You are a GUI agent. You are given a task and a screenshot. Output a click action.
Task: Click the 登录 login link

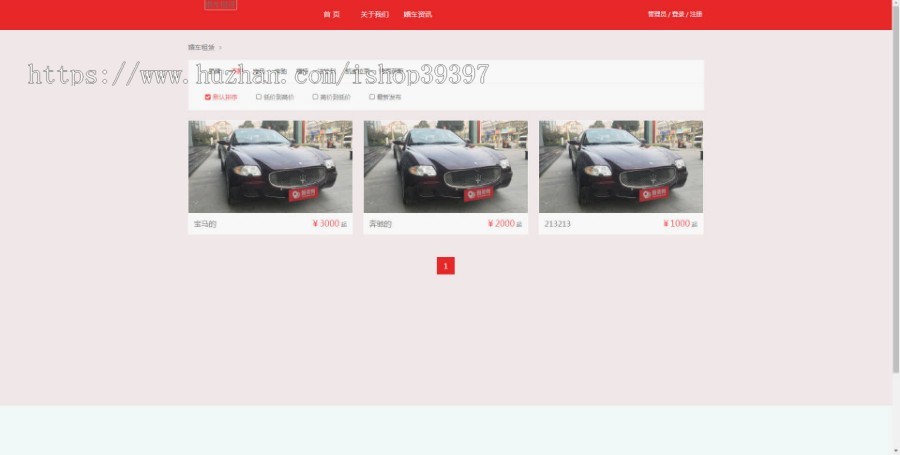coord(678,14)
